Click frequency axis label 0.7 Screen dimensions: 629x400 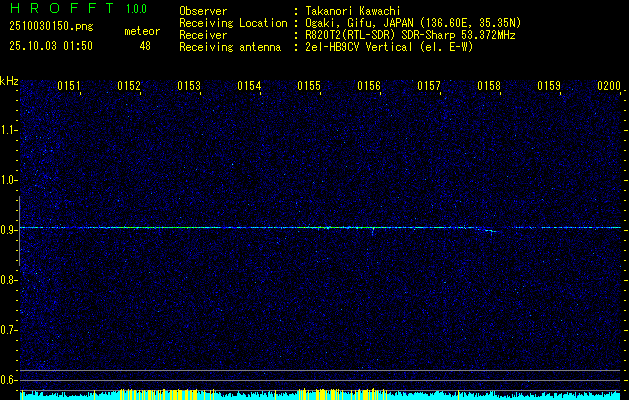(x=8, y=330)
